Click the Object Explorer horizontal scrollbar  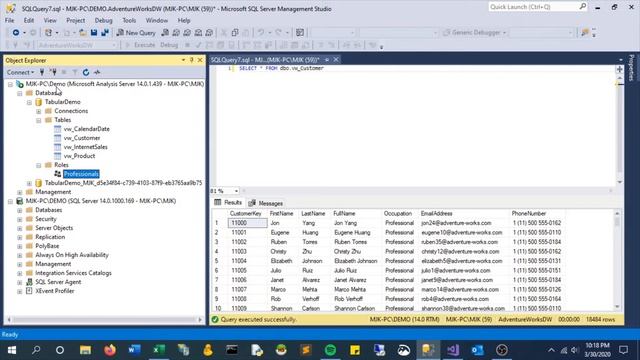pos(104,320)
